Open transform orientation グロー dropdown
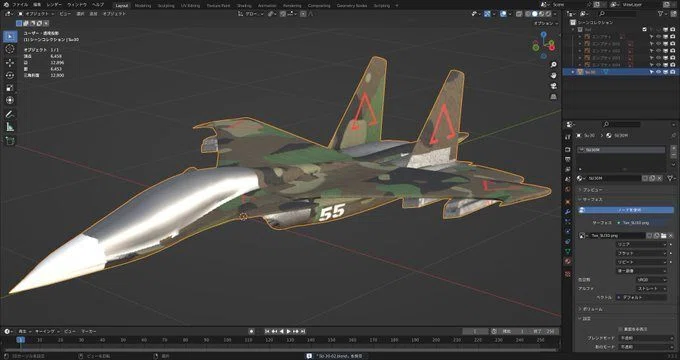This screenshot has width=680, height=360. 251,14
